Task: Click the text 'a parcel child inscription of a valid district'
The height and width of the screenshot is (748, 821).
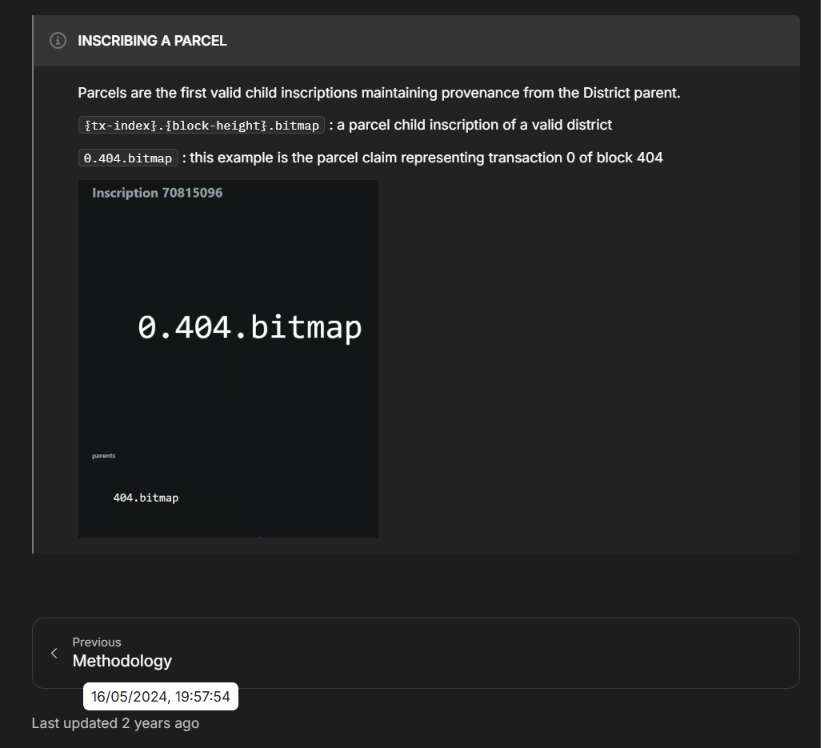Action: (474, 125)
